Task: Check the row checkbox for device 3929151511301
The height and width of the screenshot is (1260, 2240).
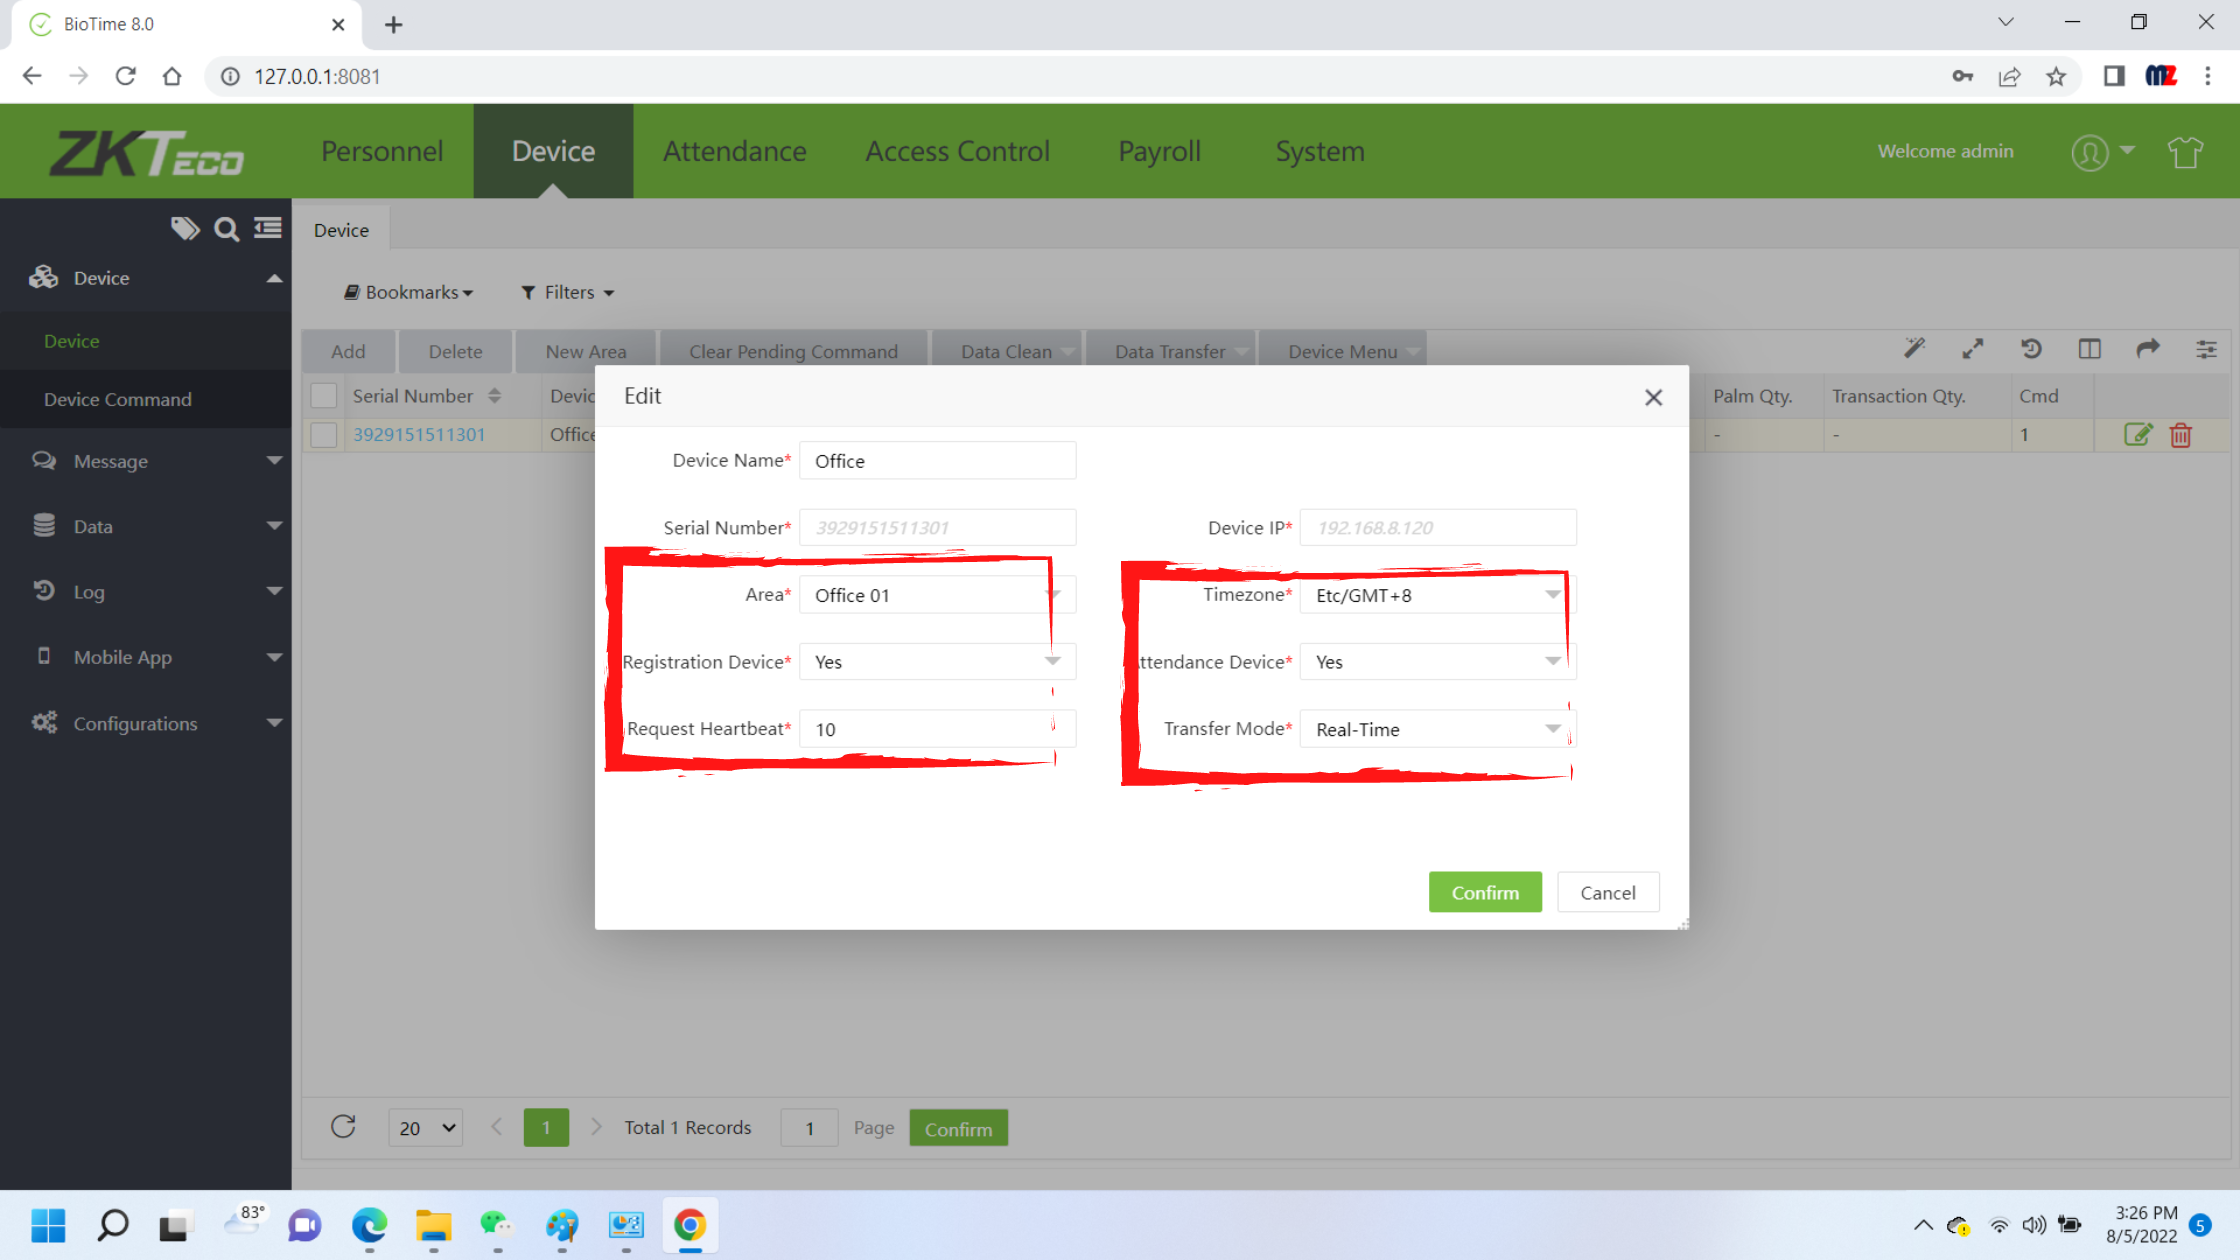Action: 324,435
